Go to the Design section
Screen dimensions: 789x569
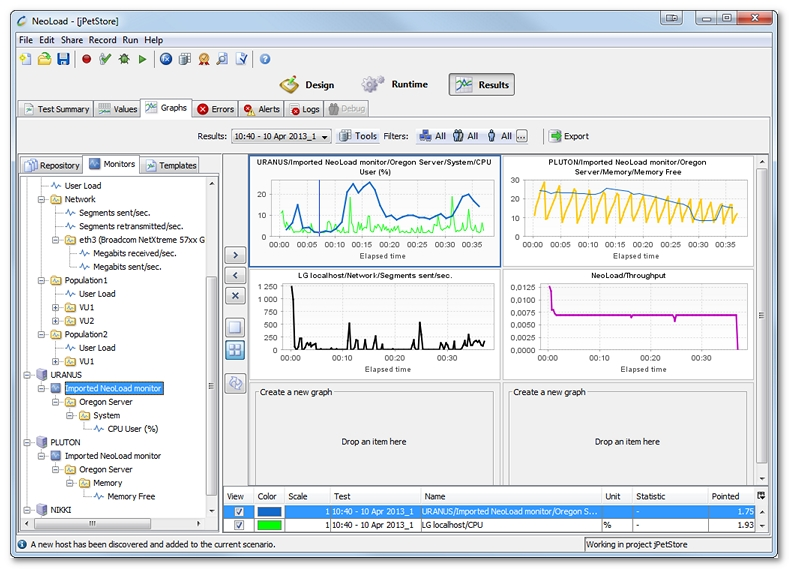(x=307, y=85)
